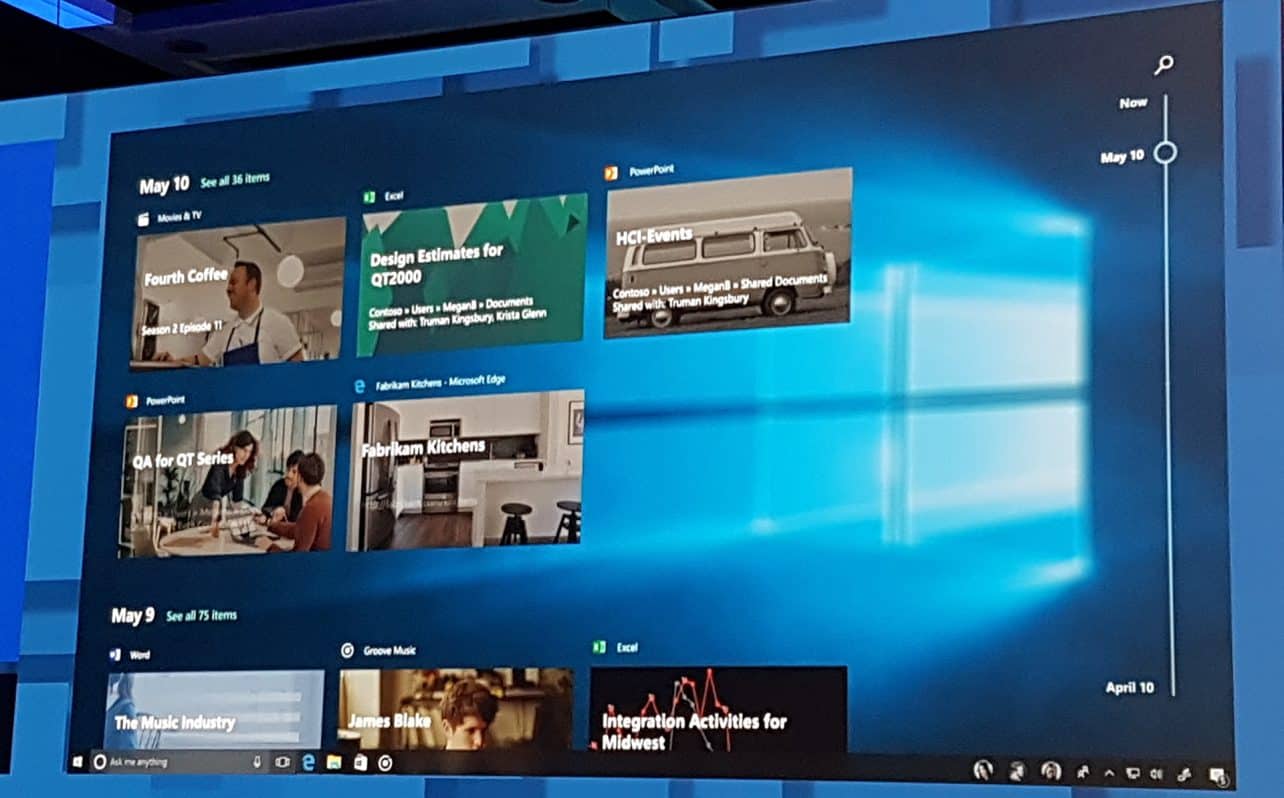Click the People icon in the taskbar

coord(1083,772)
